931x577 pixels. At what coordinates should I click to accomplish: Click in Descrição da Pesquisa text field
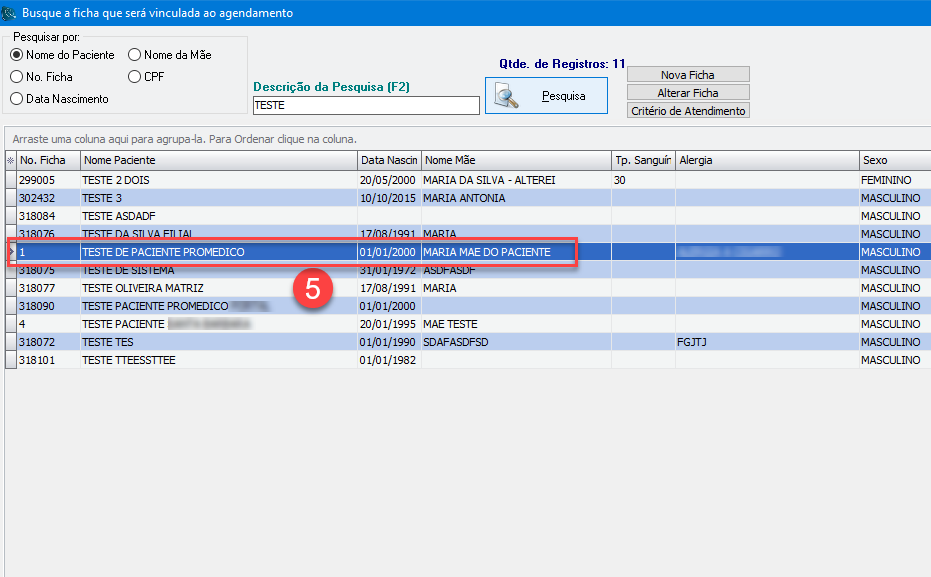pos(366,105)
